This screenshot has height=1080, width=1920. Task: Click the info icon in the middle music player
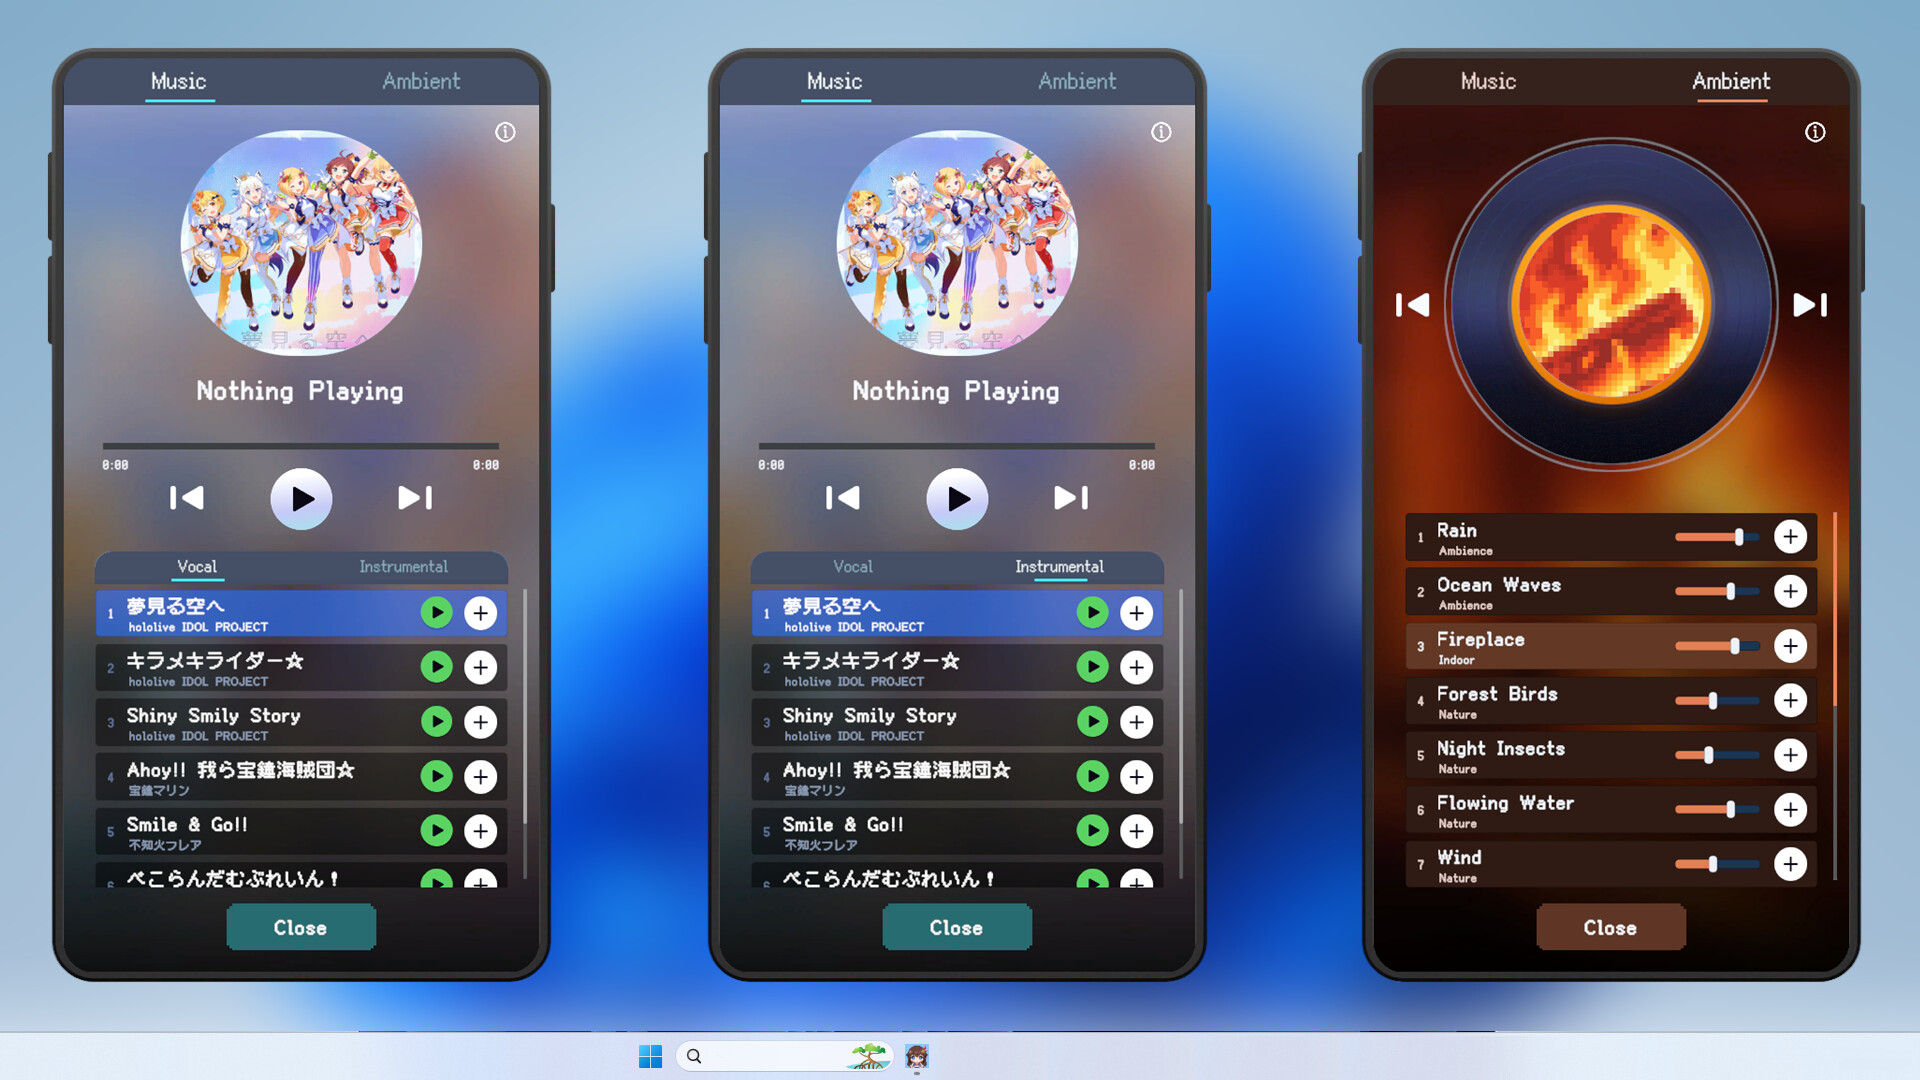(x=1161, y=132)
